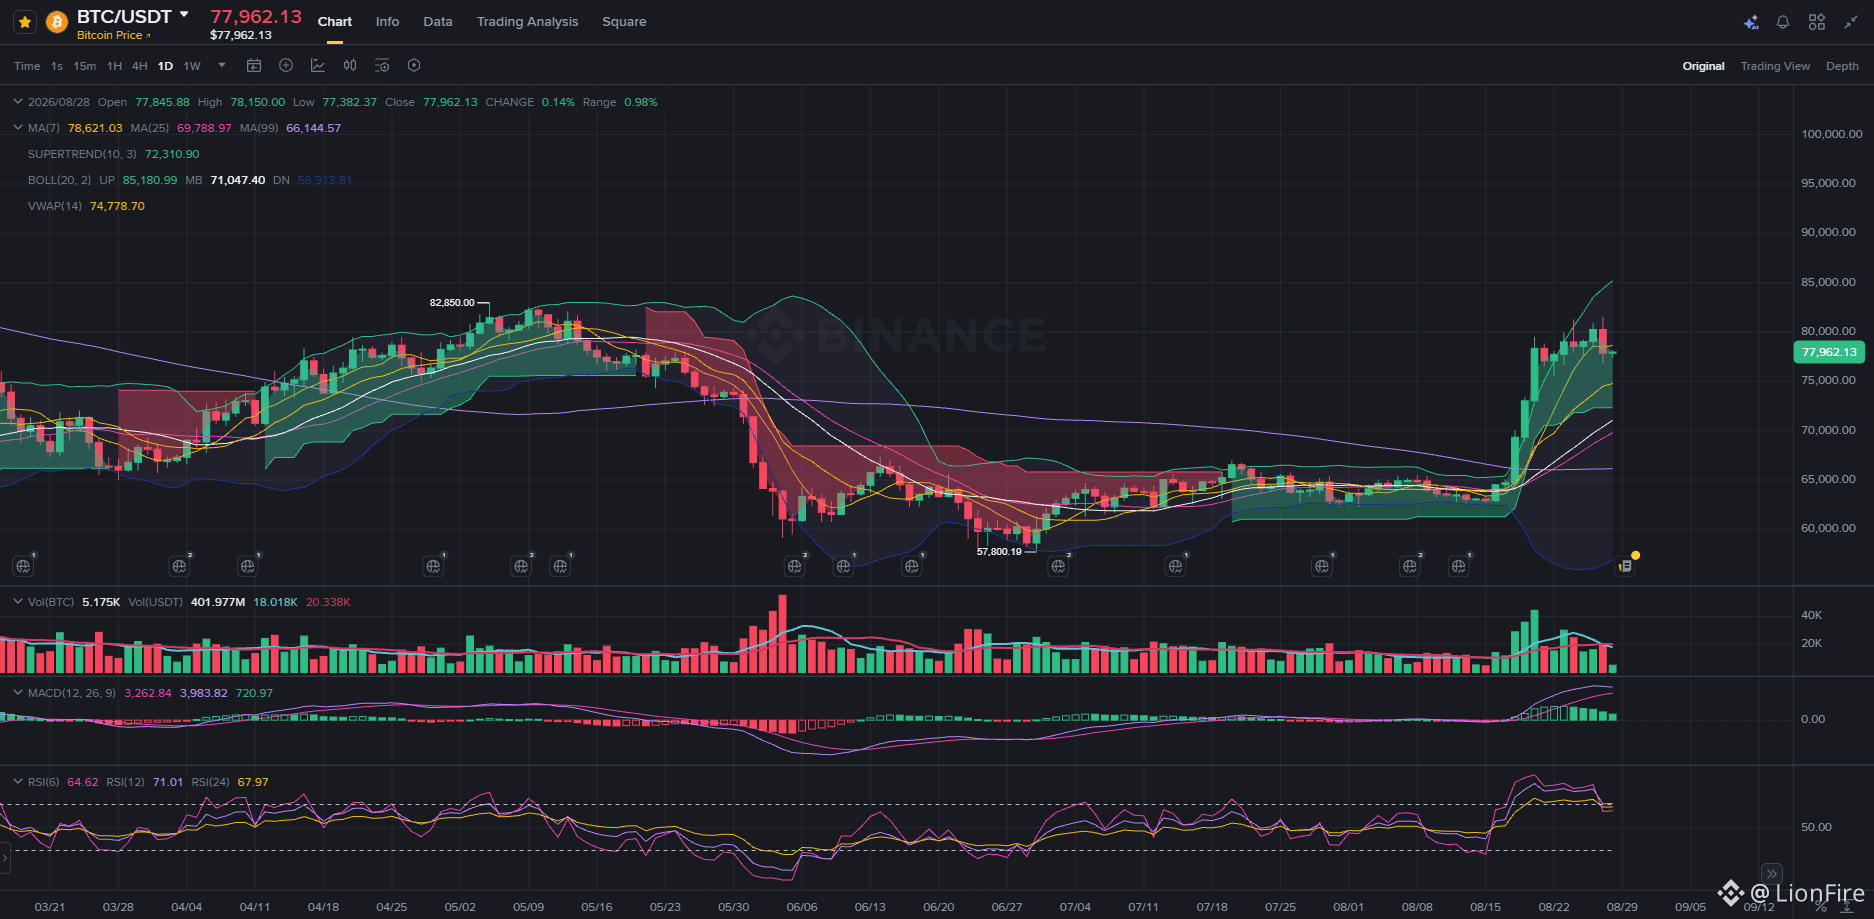This screenshot has width=1874, height=919.
Task: Click the auto-fit price scale icon
Action: (1846, 906)
